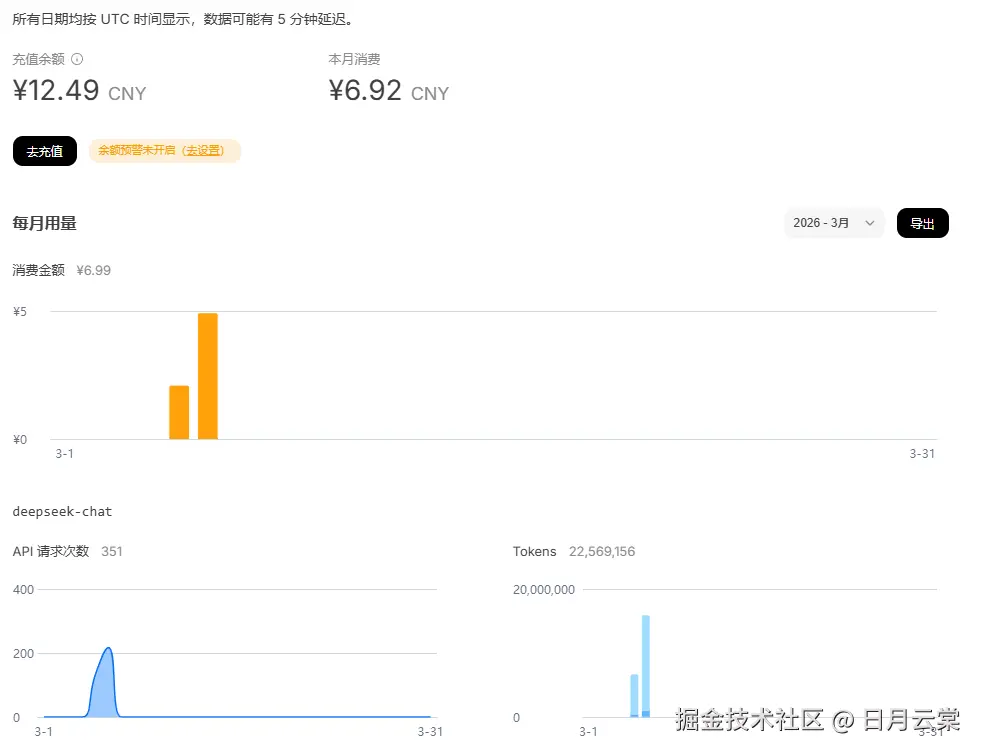Click the 导出 export button
982x755 pixels.
point(923,223)
